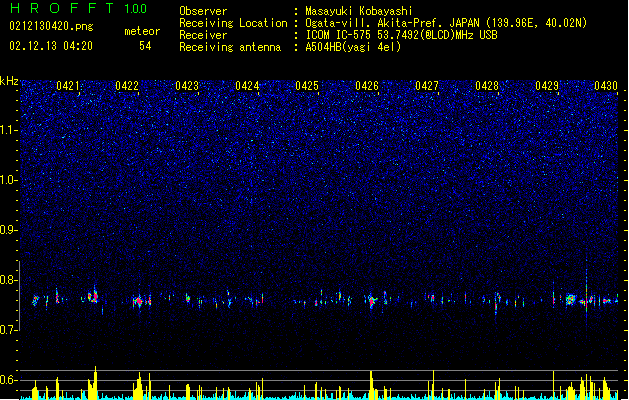Click the 1.0 kHz axis label
The height and width of the screenshot is (400, 629).
click(x=8, y=180)
